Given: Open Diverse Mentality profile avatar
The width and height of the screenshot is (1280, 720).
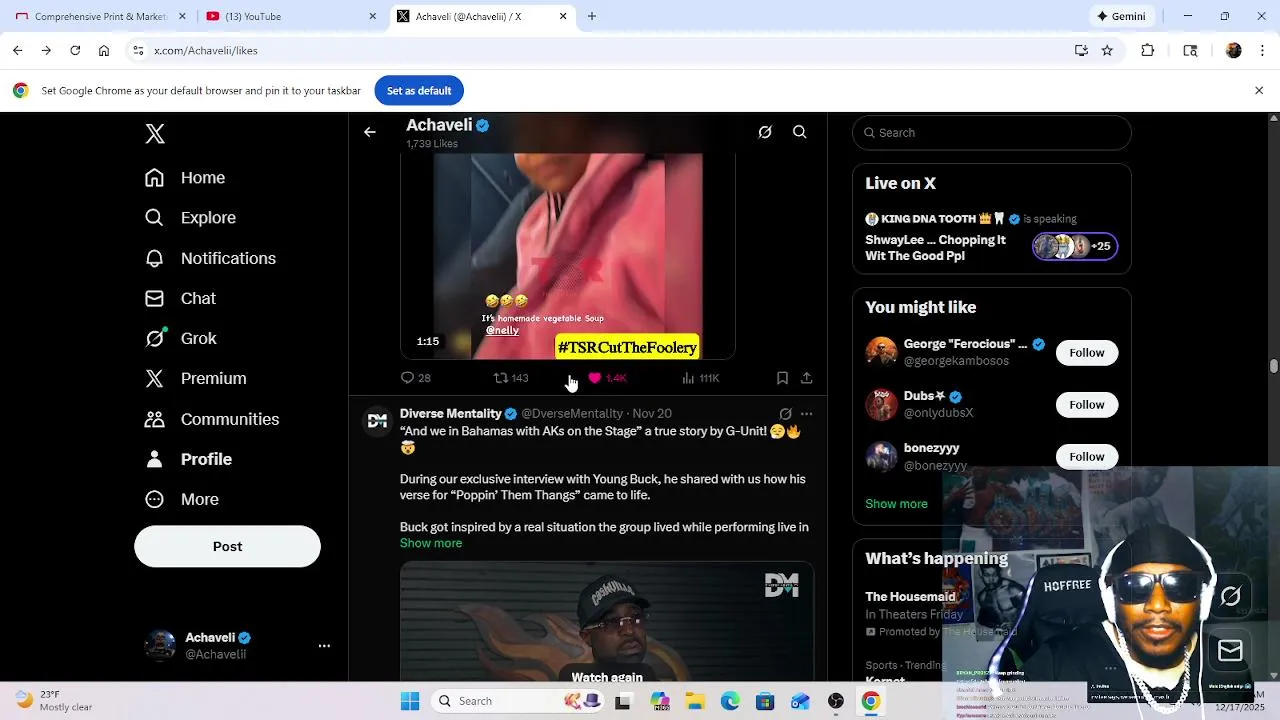Looking at the screenshot, I should [377, 421].
